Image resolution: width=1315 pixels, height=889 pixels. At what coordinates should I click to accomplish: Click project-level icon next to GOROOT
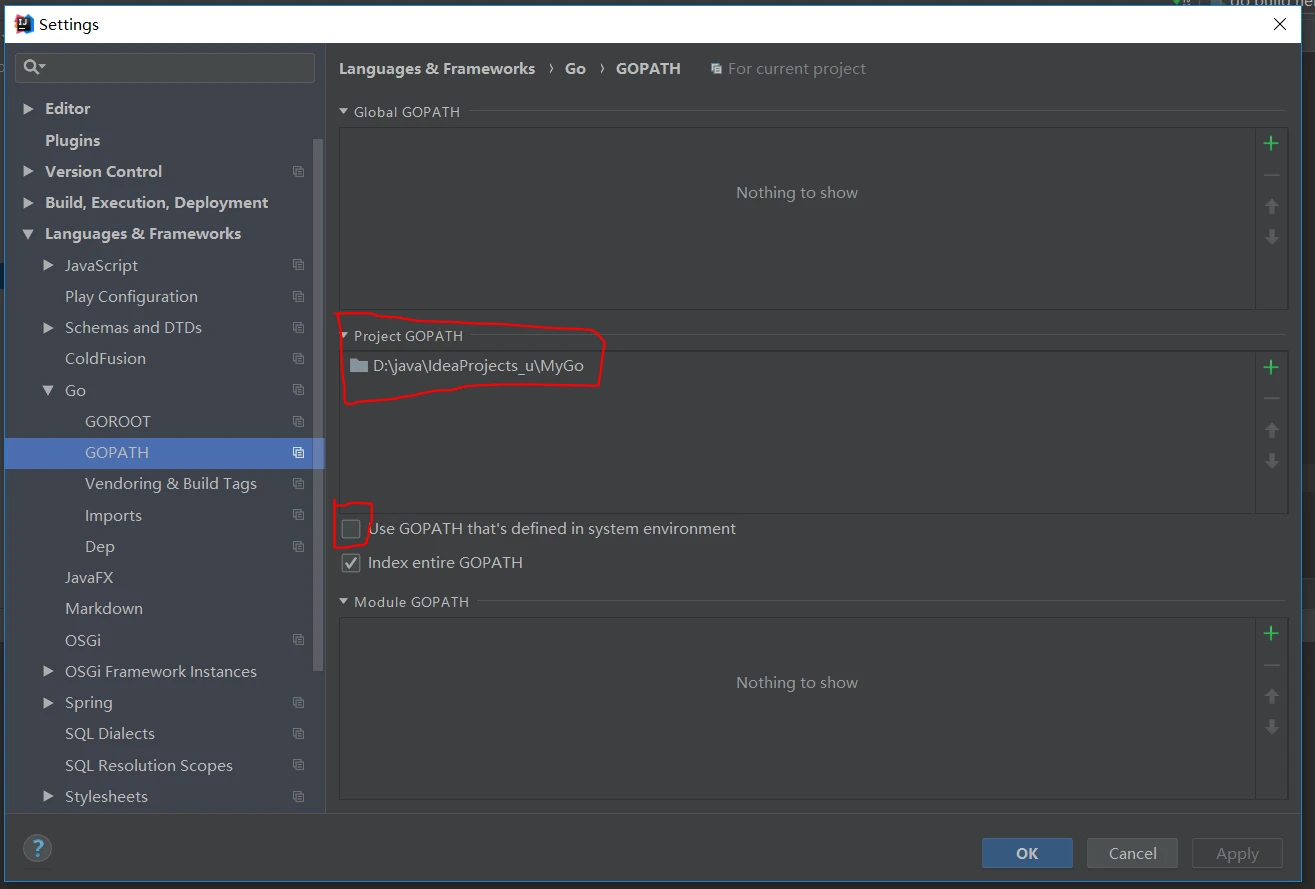pos(298,422)
